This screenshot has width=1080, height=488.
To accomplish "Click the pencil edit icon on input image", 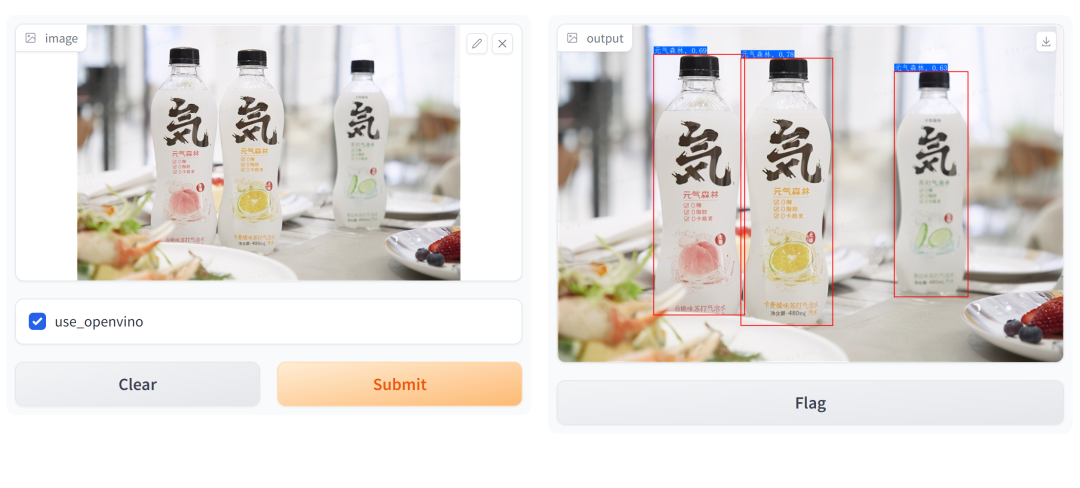I will click(x=477, y=44).
